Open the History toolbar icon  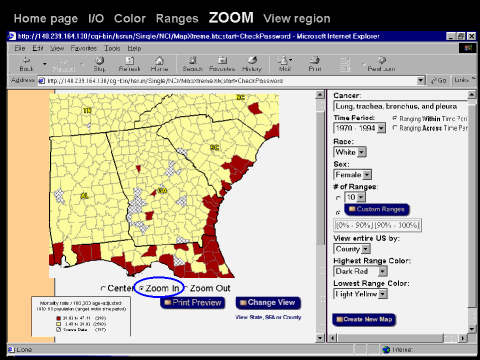(x=252, y=60)
